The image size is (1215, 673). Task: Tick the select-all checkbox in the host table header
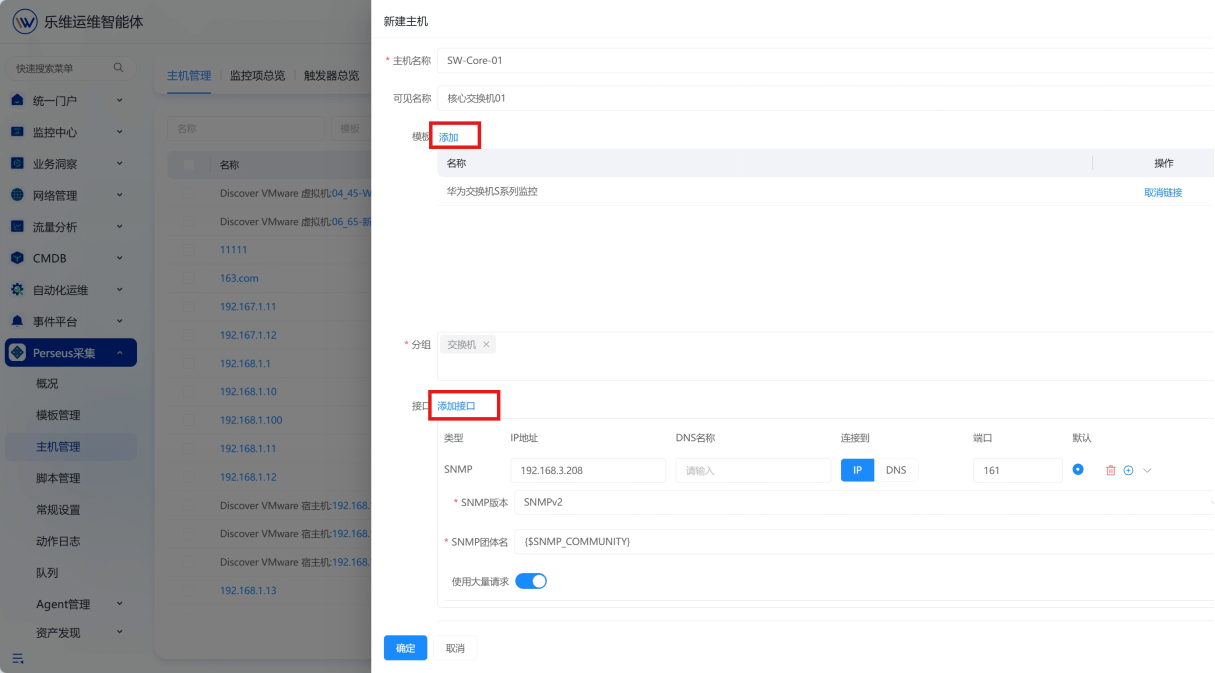tap(189, 165)
